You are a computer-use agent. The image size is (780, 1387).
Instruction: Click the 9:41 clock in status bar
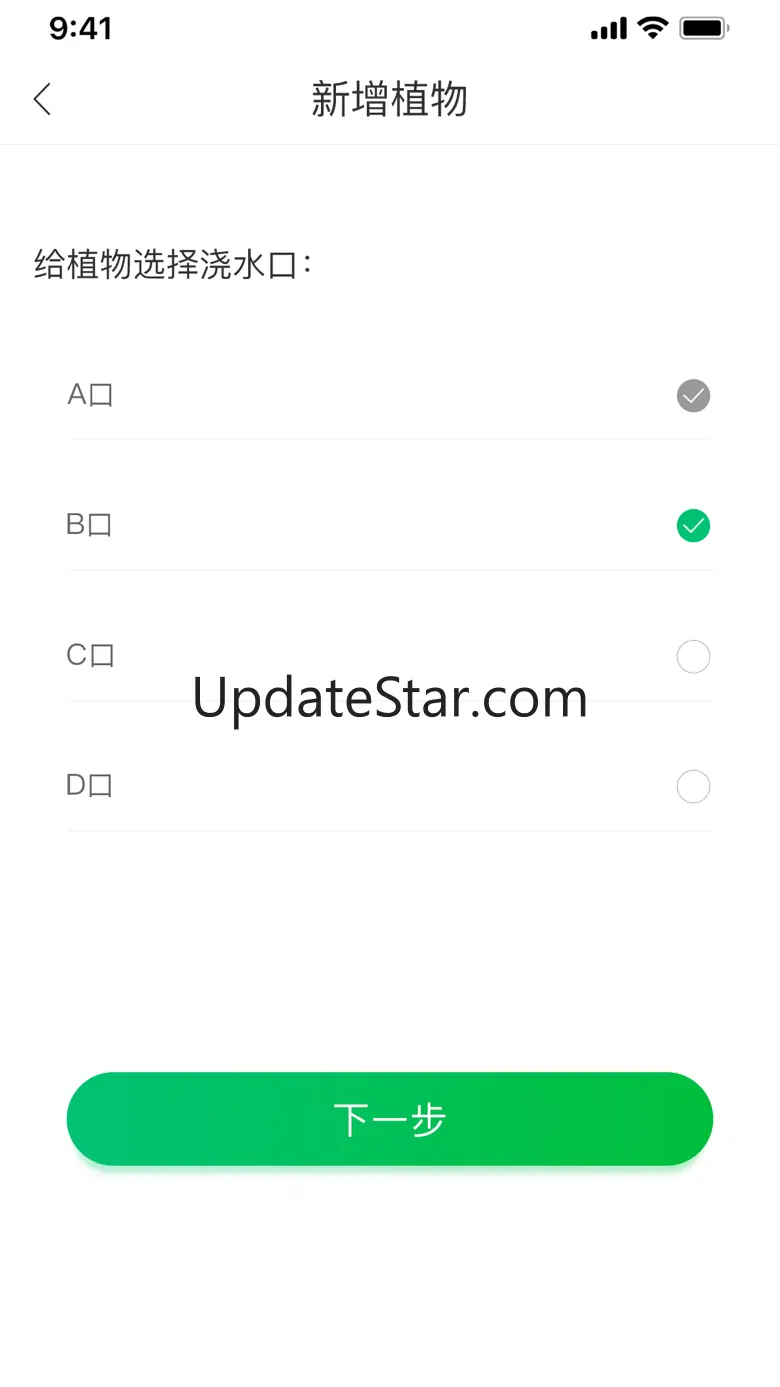[x=81, y=28]
